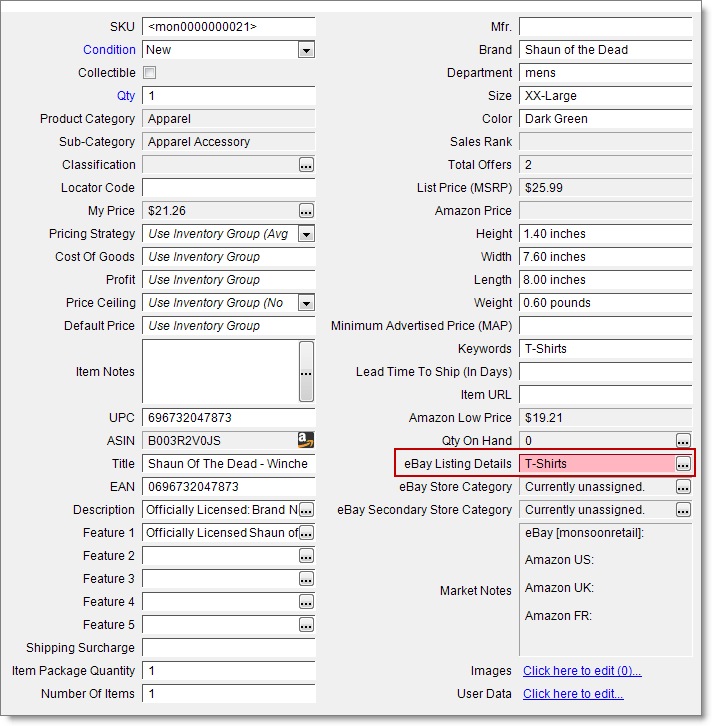Click ellipsis button for Qty On Hand
This screenshot has height=726, width=712.
tap(683, 441)
